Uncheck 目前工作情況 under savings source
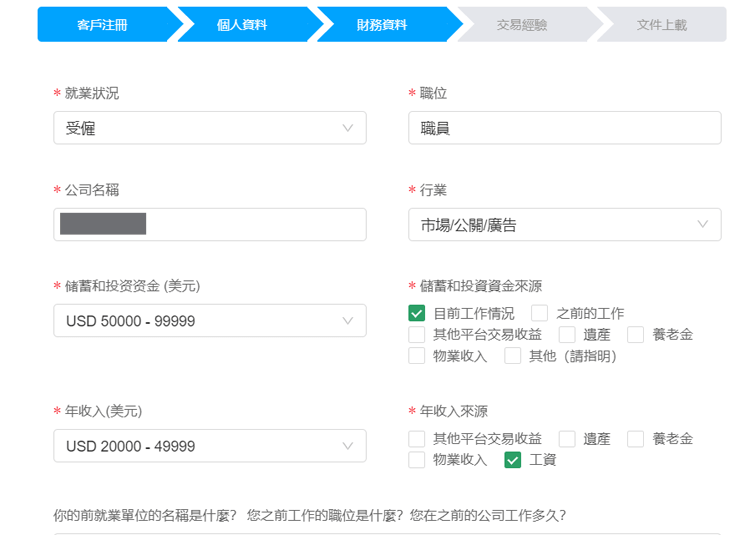The height and width of the screenshot is (535, 750). 417,314
